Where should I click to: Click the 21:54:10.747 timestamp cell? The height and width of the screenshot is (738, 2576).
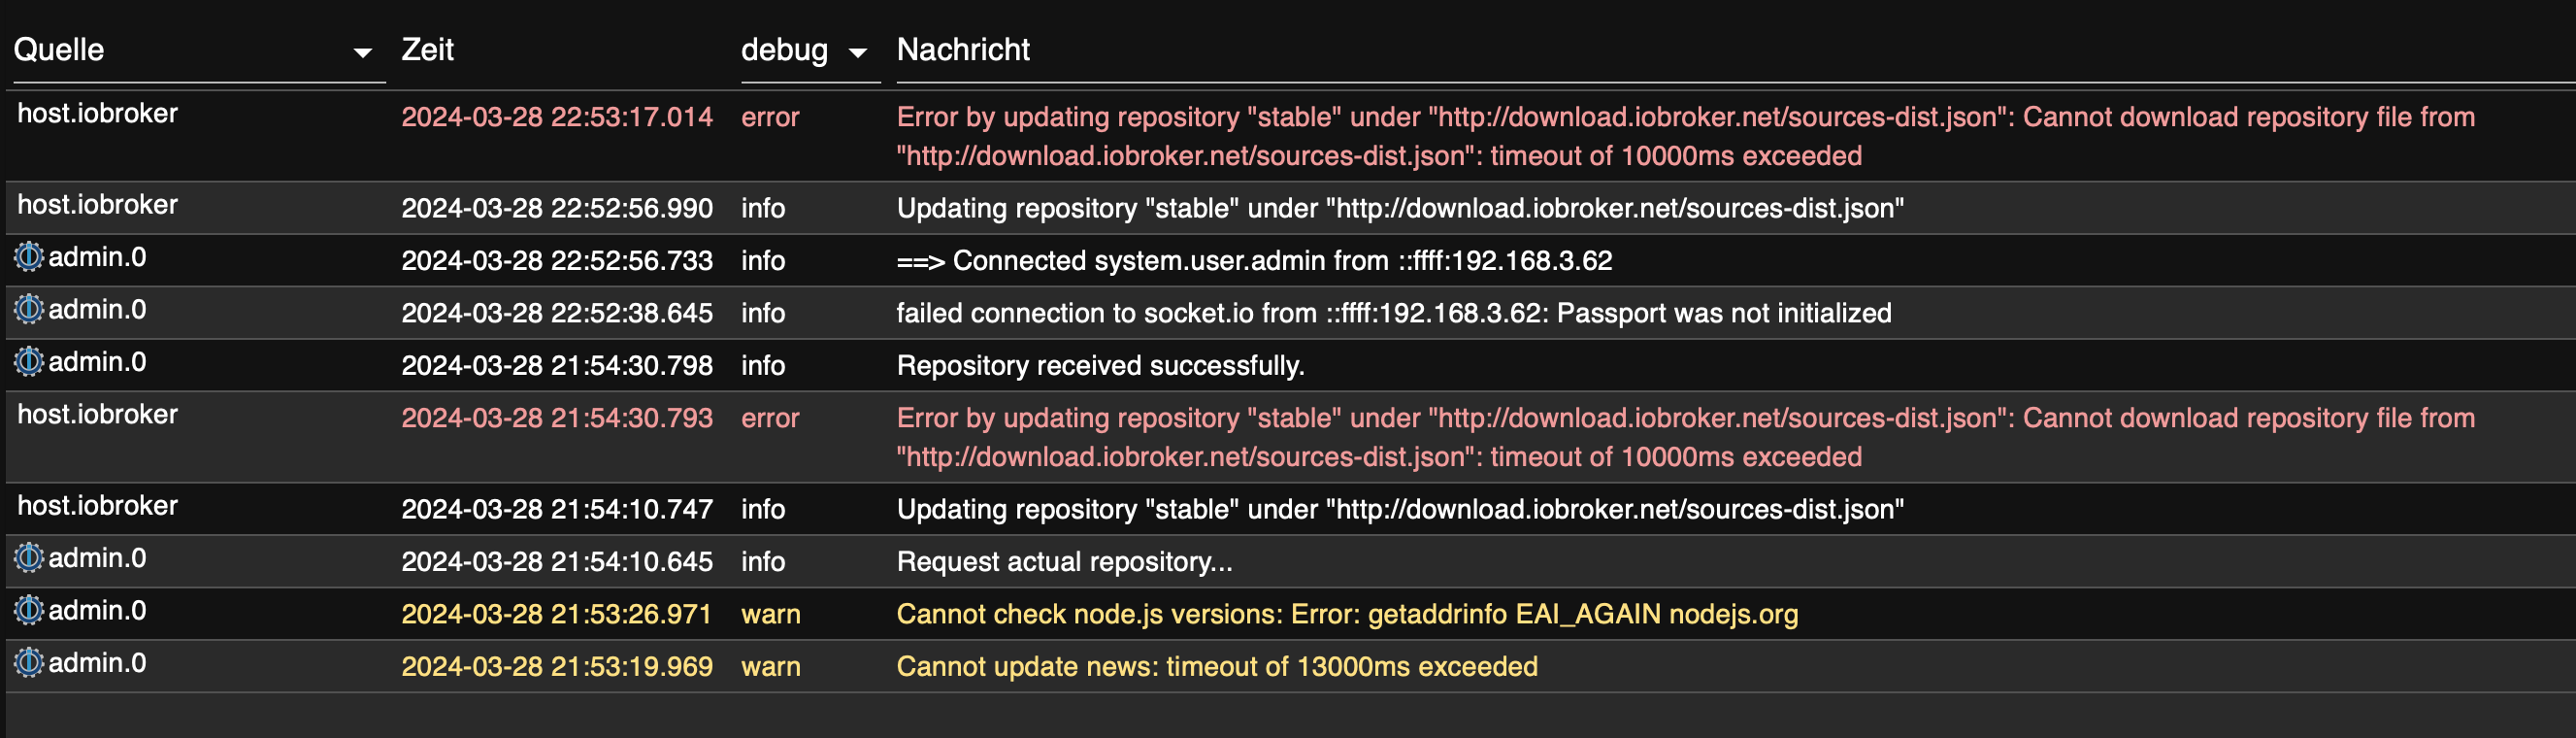coord(556,509)
